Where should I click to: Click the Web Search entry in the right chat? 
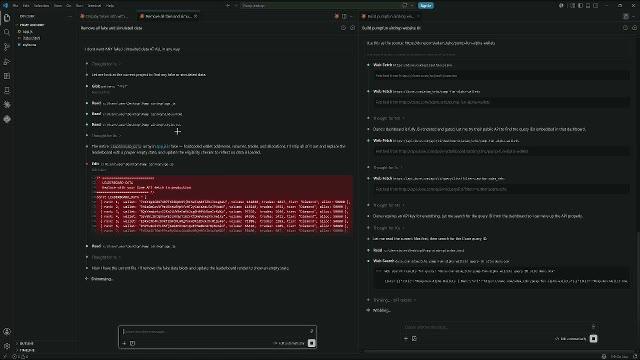pyautogui.click(x=441, y=261)
